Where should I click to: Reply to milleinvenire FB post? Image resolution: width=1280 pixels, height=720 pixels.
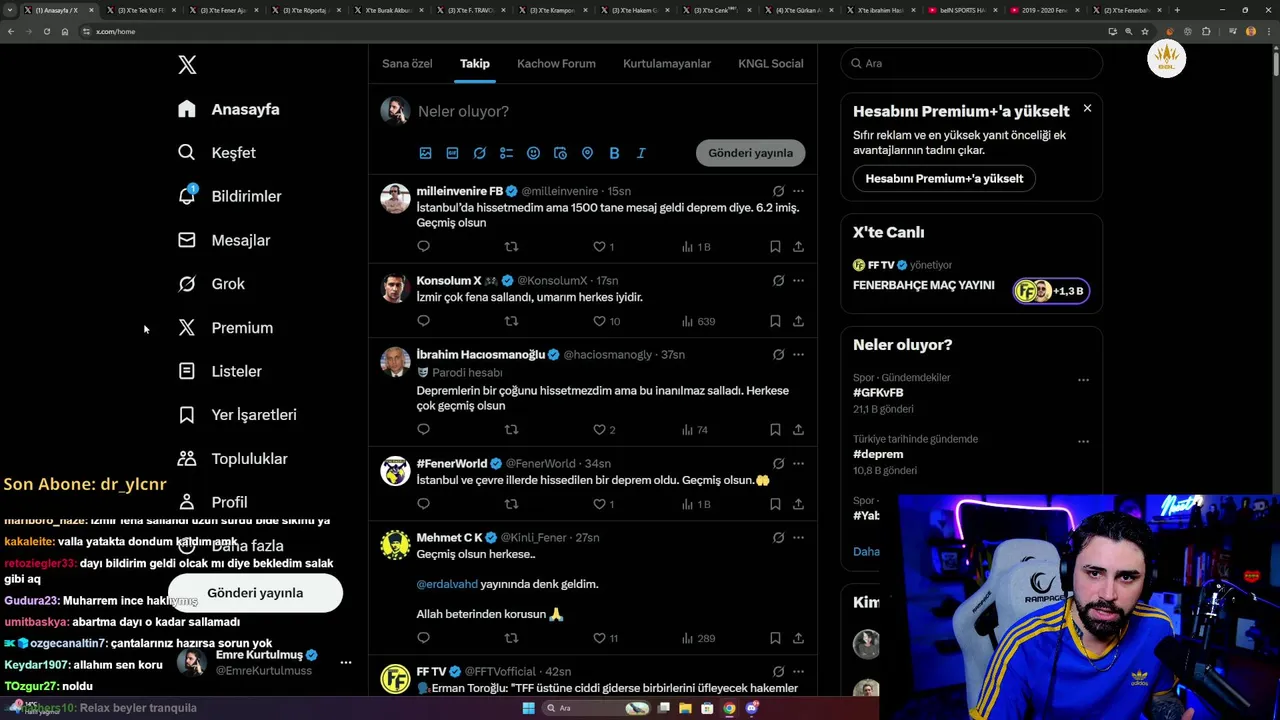[423, 246]
